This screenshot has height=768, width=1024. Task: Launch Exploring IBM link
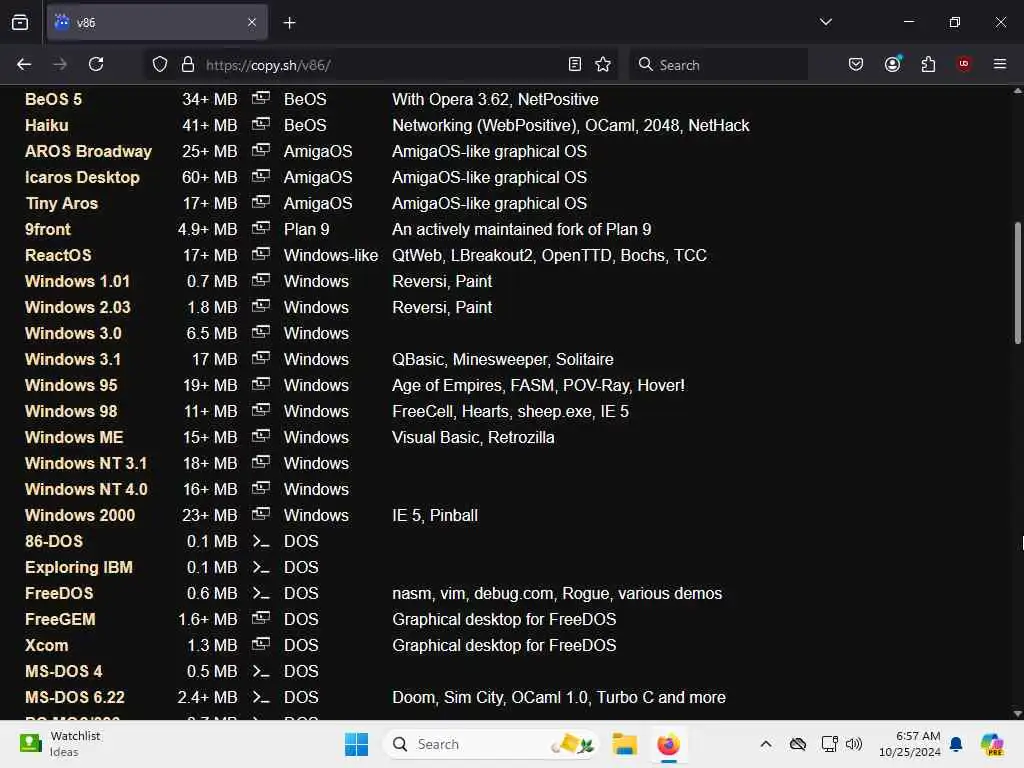[78, 568]
